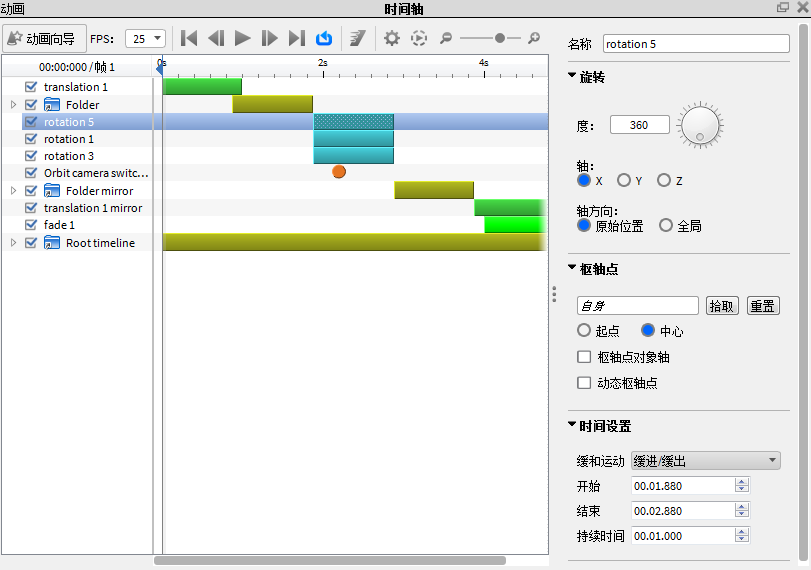Toggle the rotation 5 checkbox
Screen dimensions: 811x570
coord(31,122)
